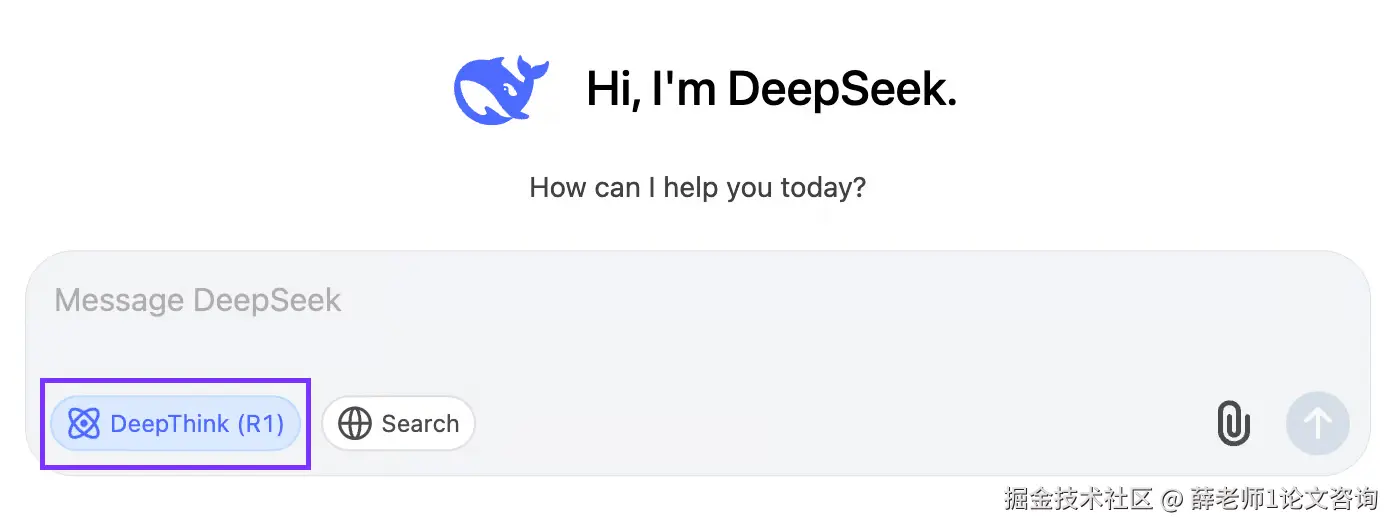Click the globe icon inside Search
The image size is (1396, 530).
pyautogui.click(x=355, y=424)
